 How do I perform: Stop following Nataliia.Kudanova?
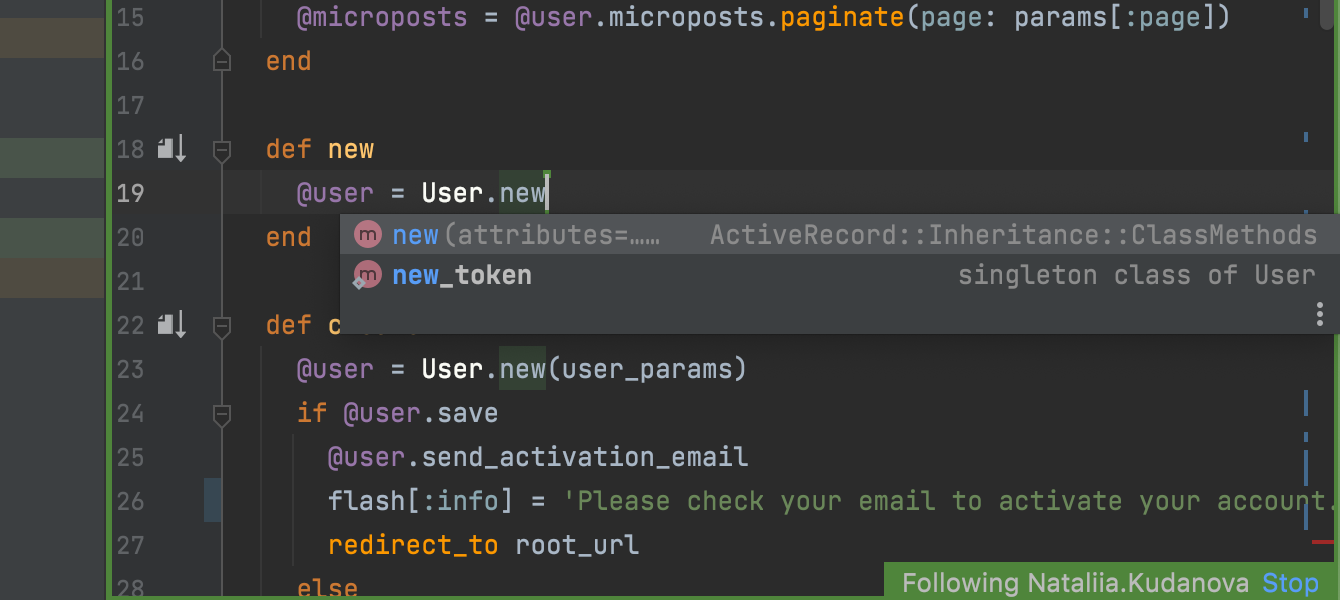(x=1290, y=583)
